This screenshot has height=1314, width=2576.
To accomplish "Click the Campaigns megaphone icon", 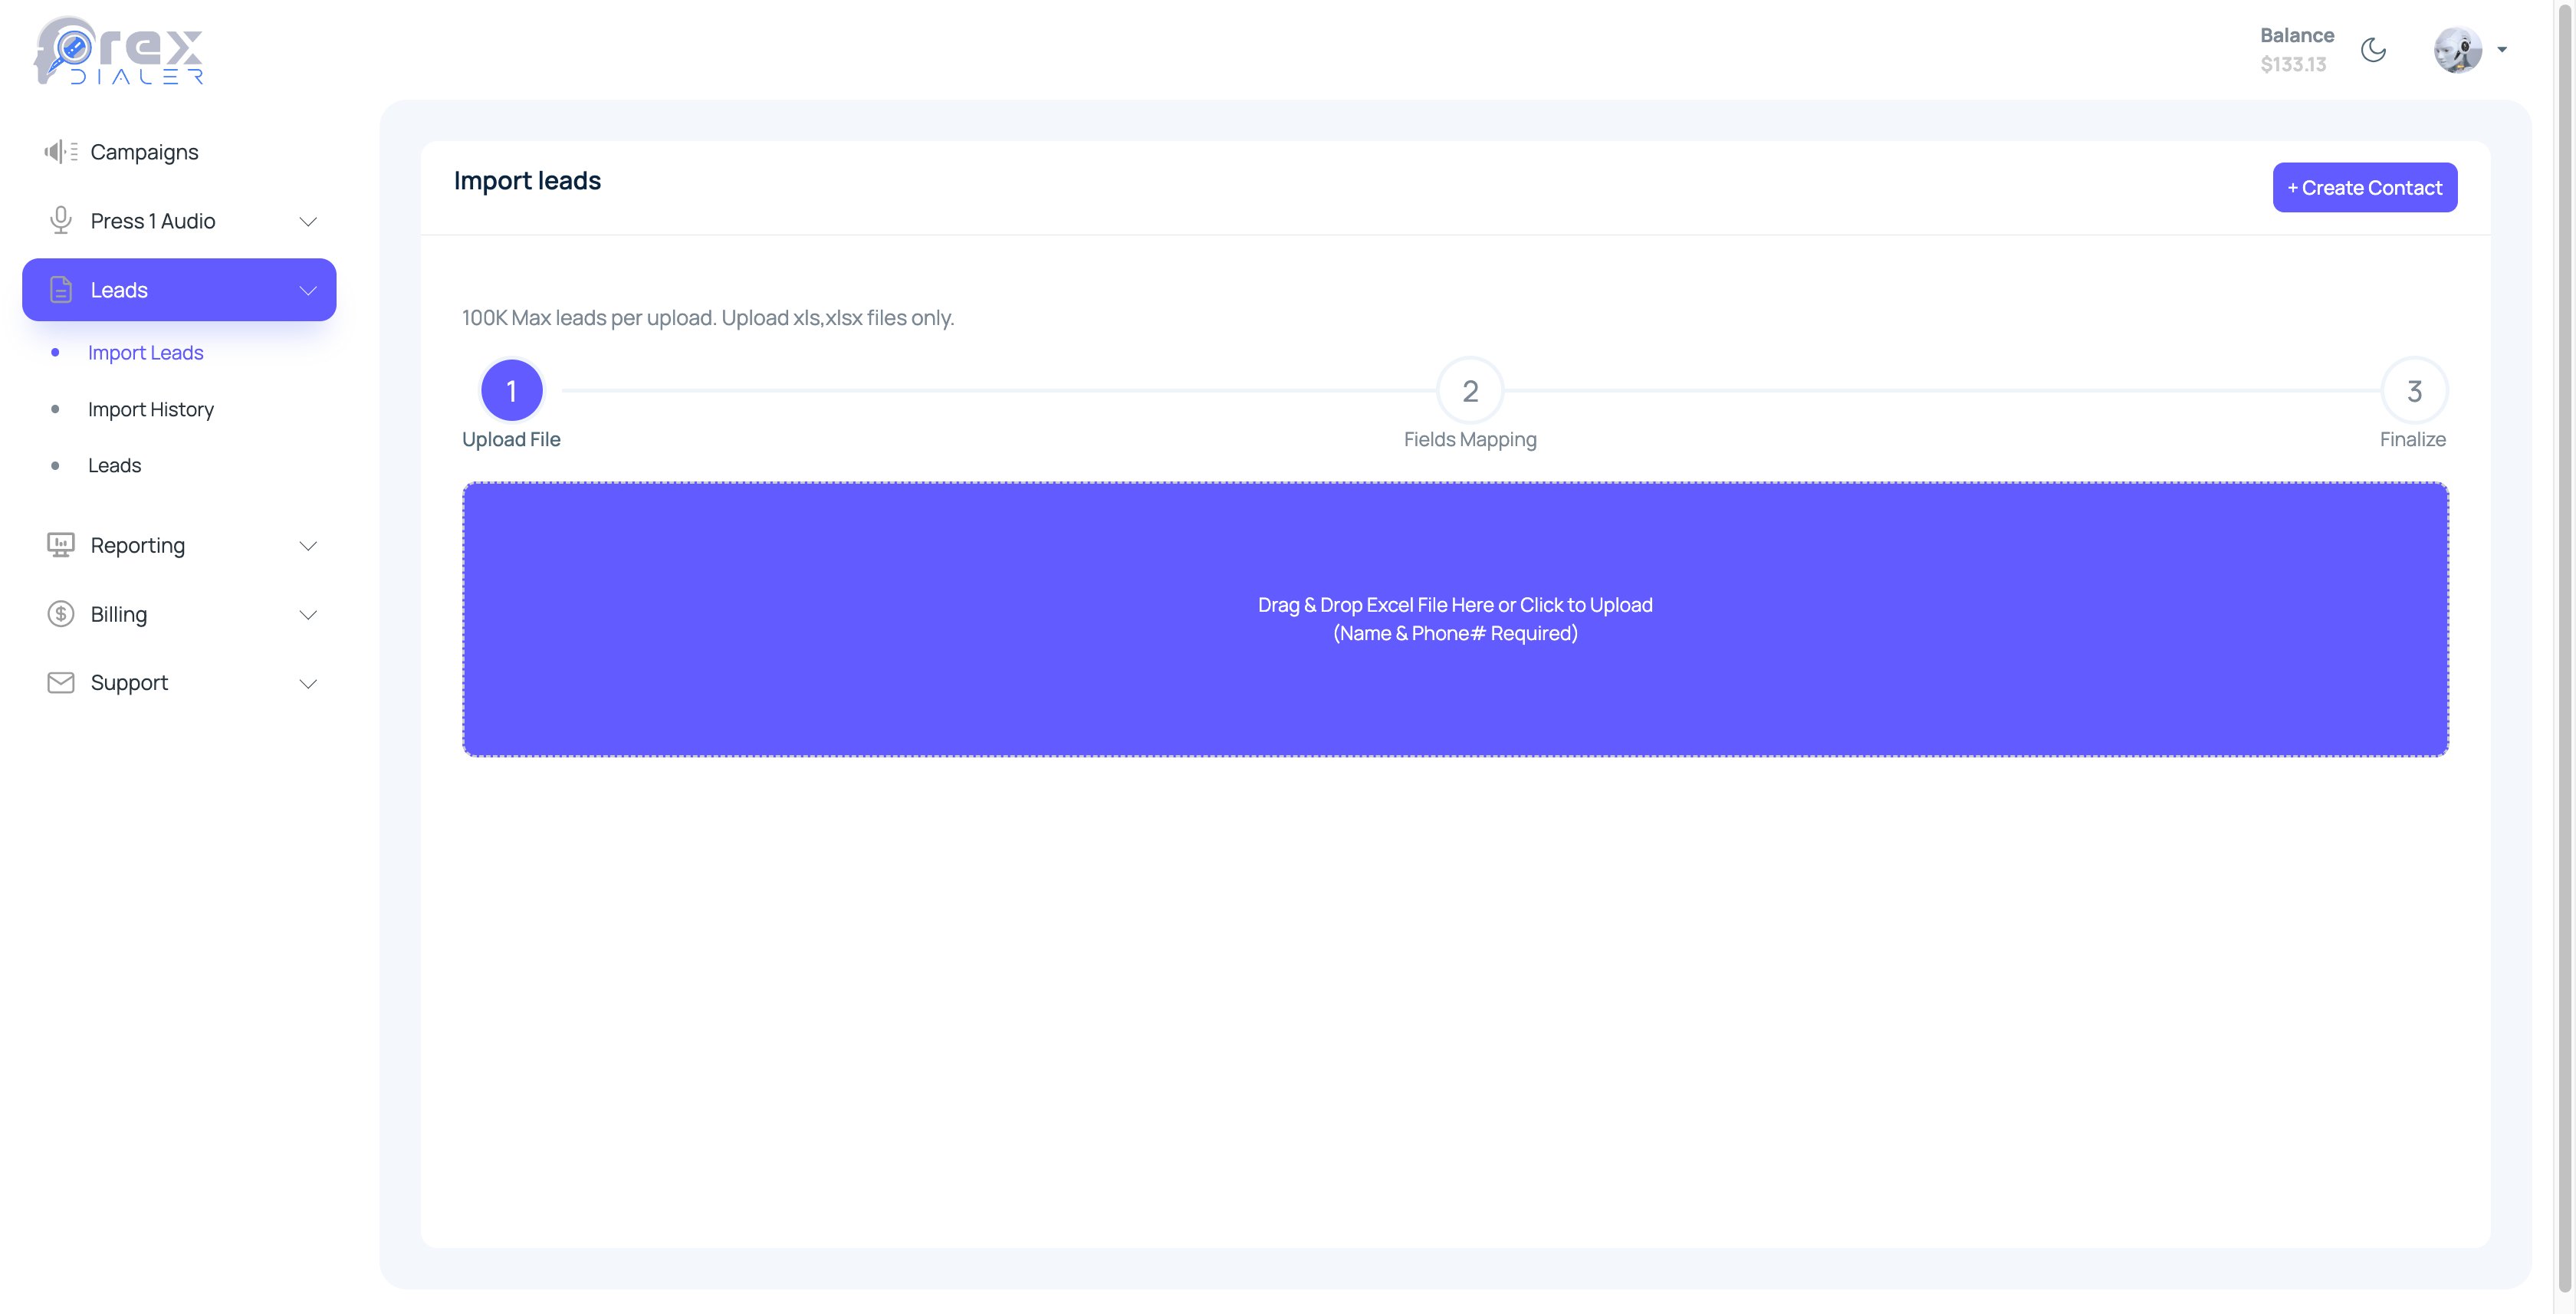I will tap(60, 152).
